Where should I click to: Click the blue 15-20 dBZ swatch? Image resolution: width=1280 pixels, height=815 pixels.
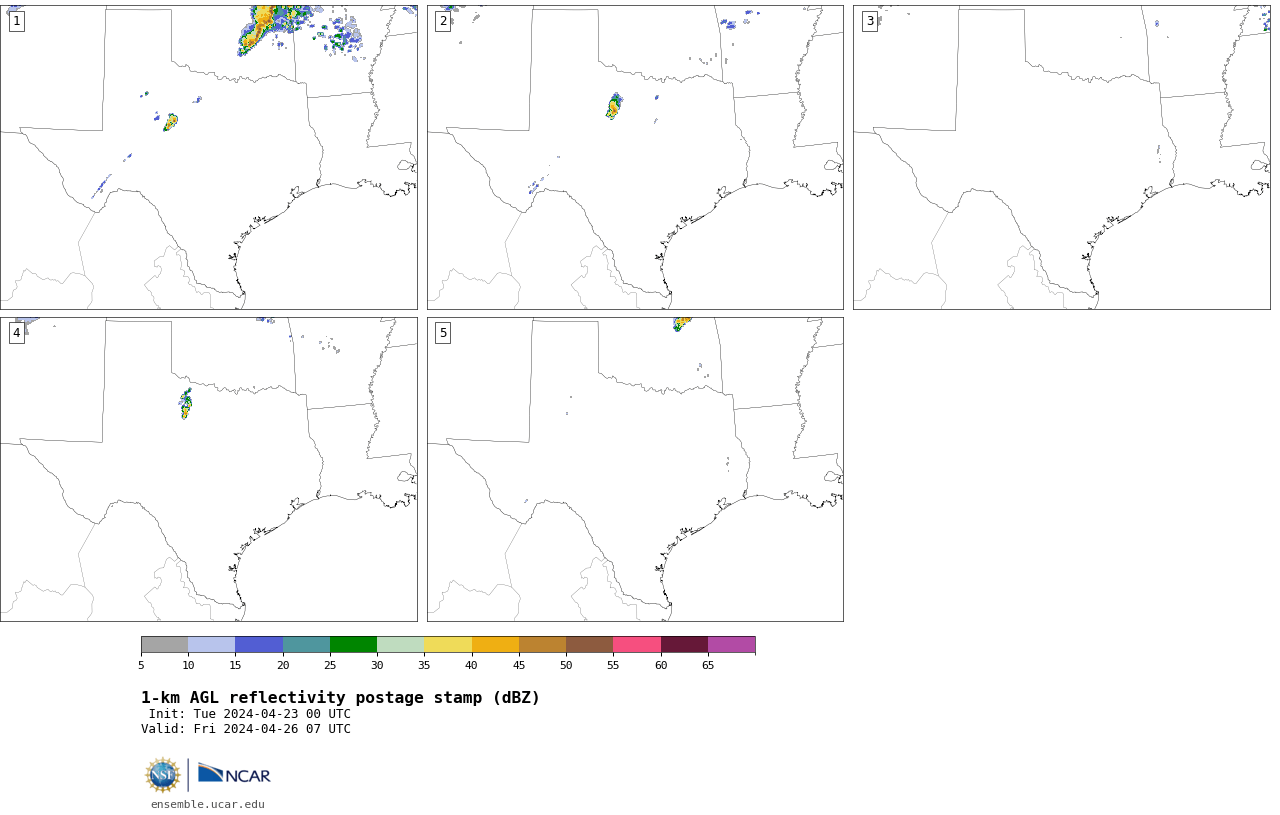pos(259,644)
